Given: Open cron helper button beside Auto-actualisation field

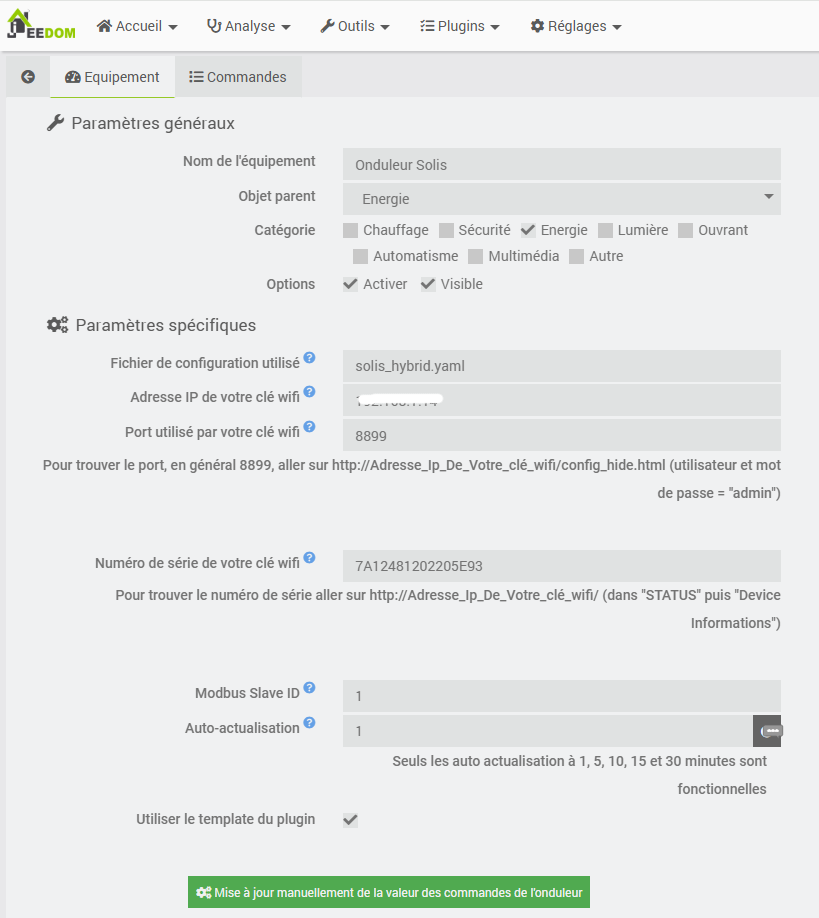Looking at the screenshot, I should click(x=767, y=731).
